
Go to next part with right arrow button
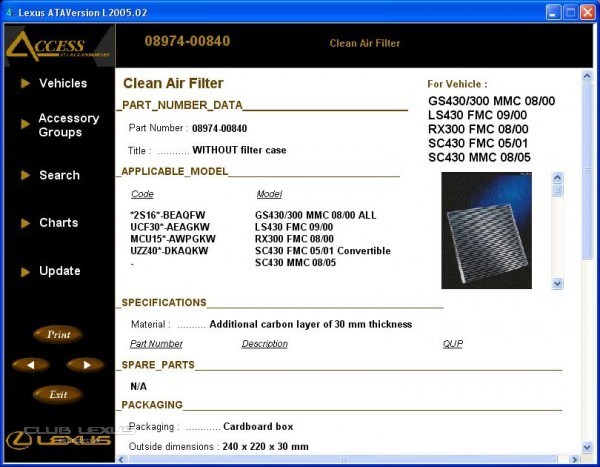coord(85,365)
